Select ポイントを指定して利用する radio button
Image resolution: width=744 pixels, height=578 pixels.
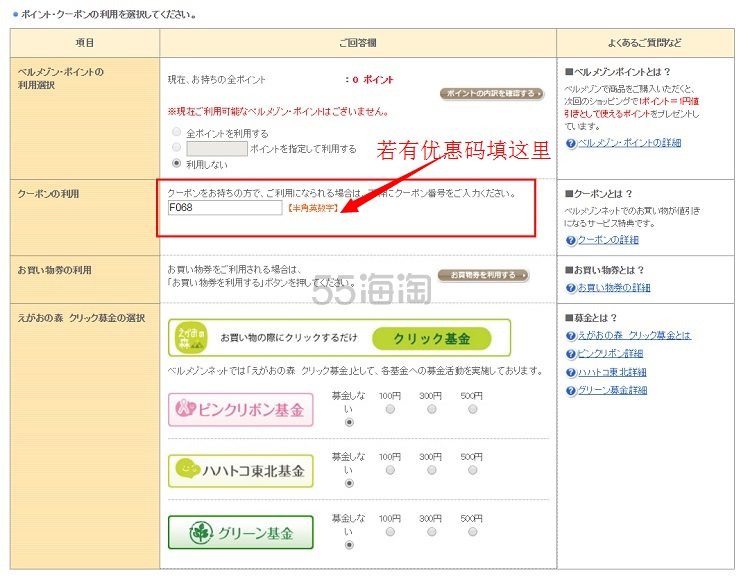point(177,147)
